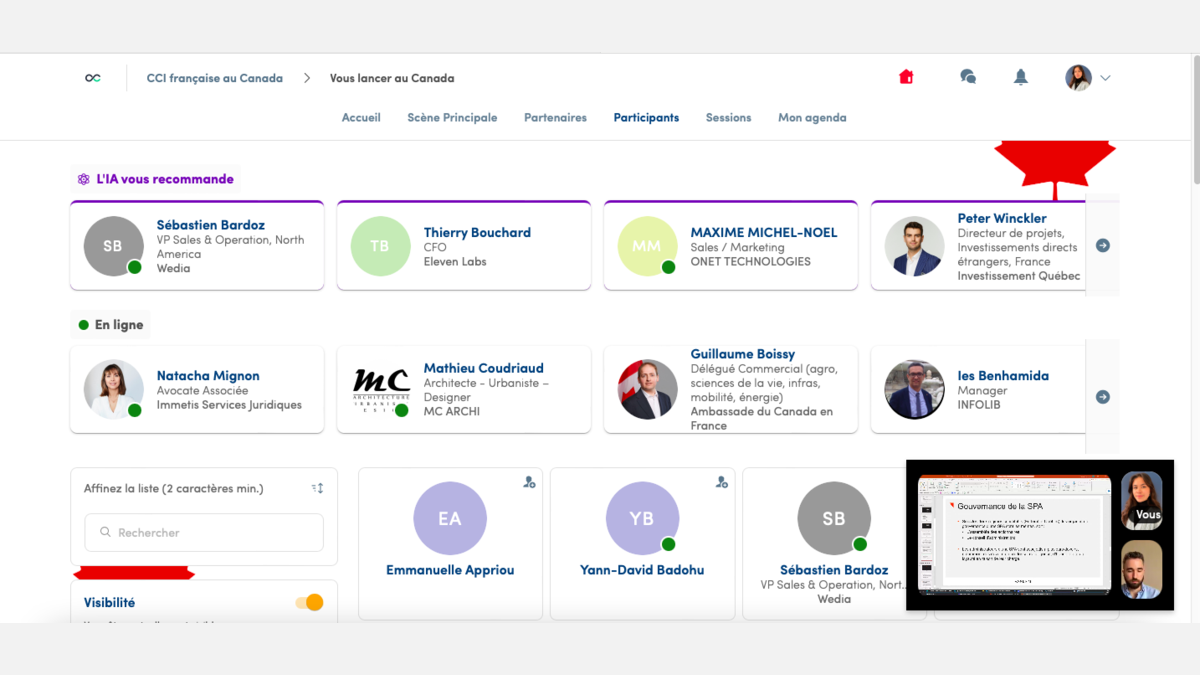Click the sort icon in filter panel
The width and height of the screenshot is (1200, 675).
pos(317,488)
